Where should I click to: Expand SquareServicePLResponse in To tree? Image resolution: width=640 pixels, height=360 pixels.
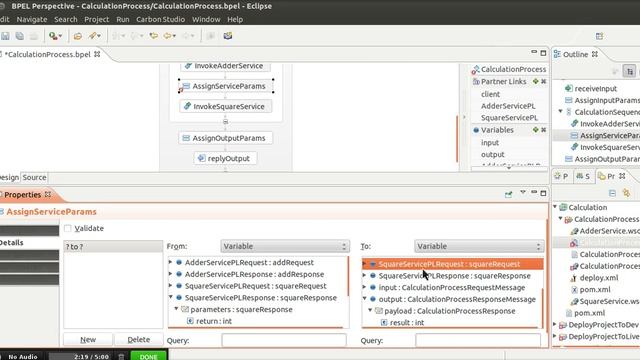(364, 276)
